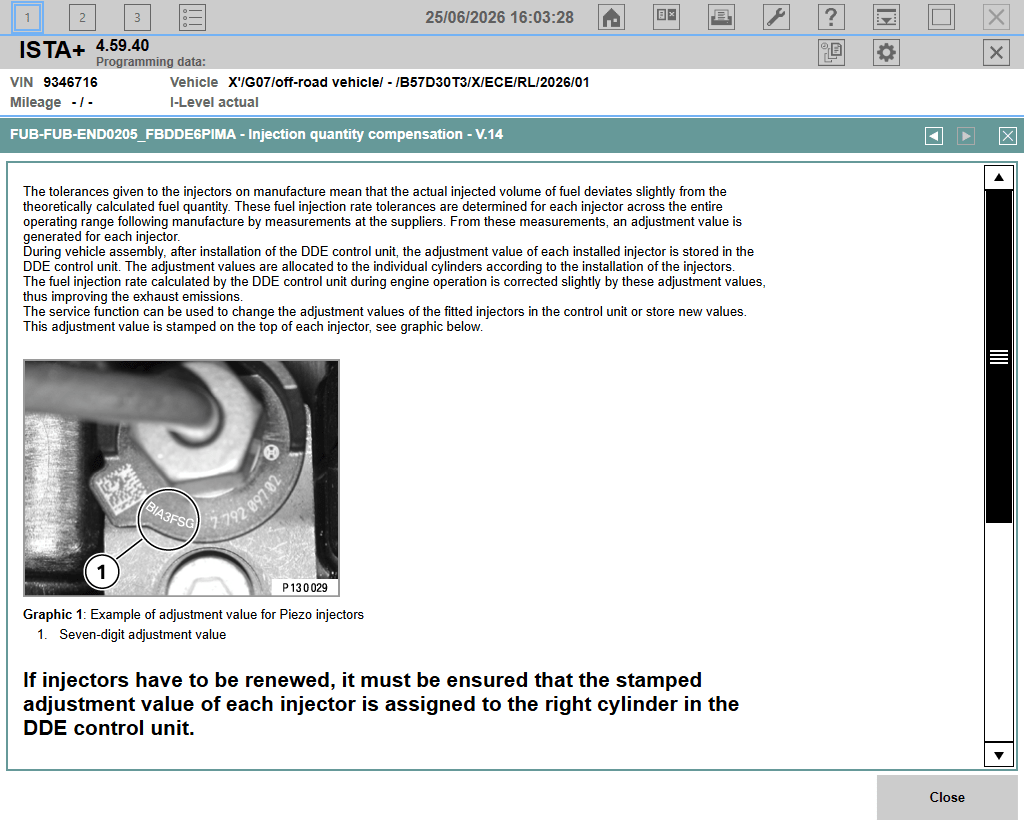Screen dimensions: 1024x823
Task: Click the scrollbar down arrow
Action: tap(999, 755)
